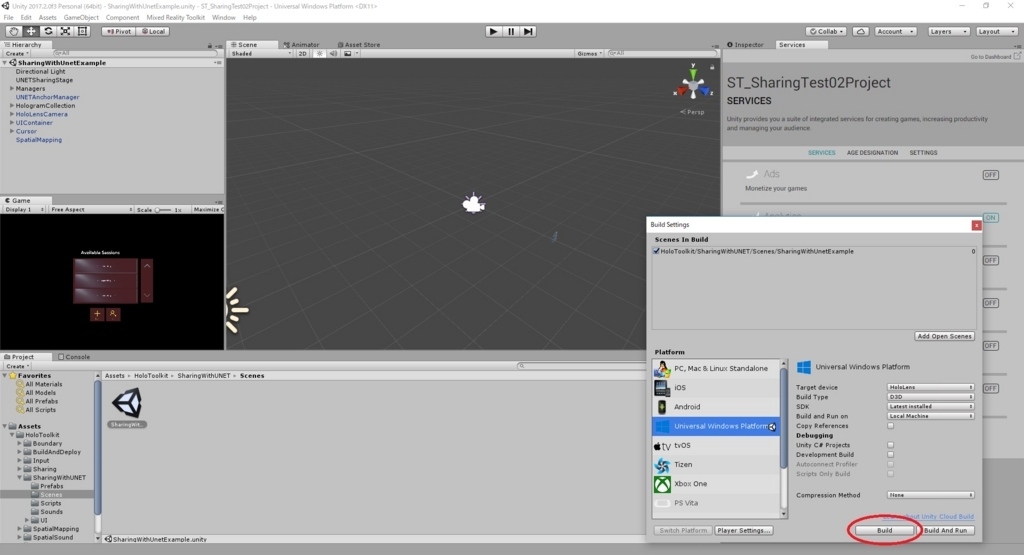This screenshot has width=1024, height=555.
Task: Switch to the Animator tab
Action: (x=301, y=45)
